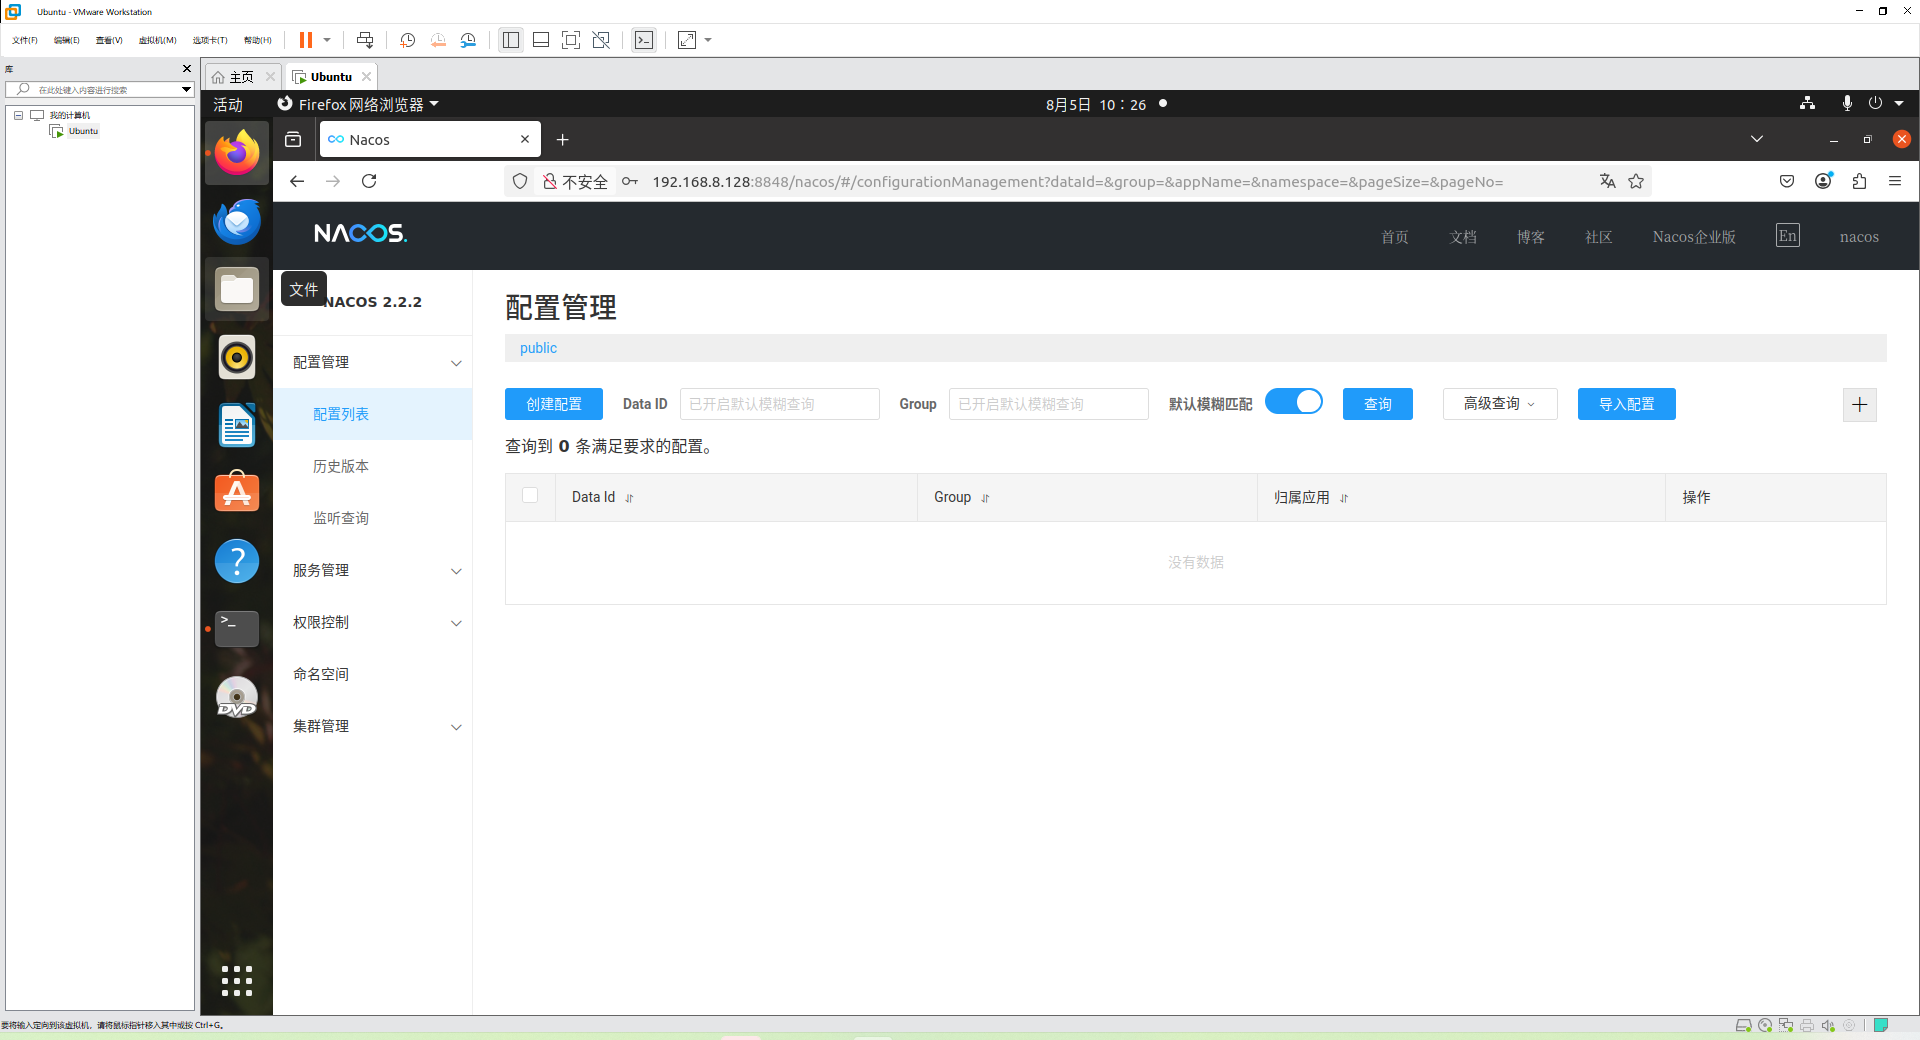Screen dimensions: 1920x1040
Task: Click VMware snapshot clock icon
Action: coord(407,40)
